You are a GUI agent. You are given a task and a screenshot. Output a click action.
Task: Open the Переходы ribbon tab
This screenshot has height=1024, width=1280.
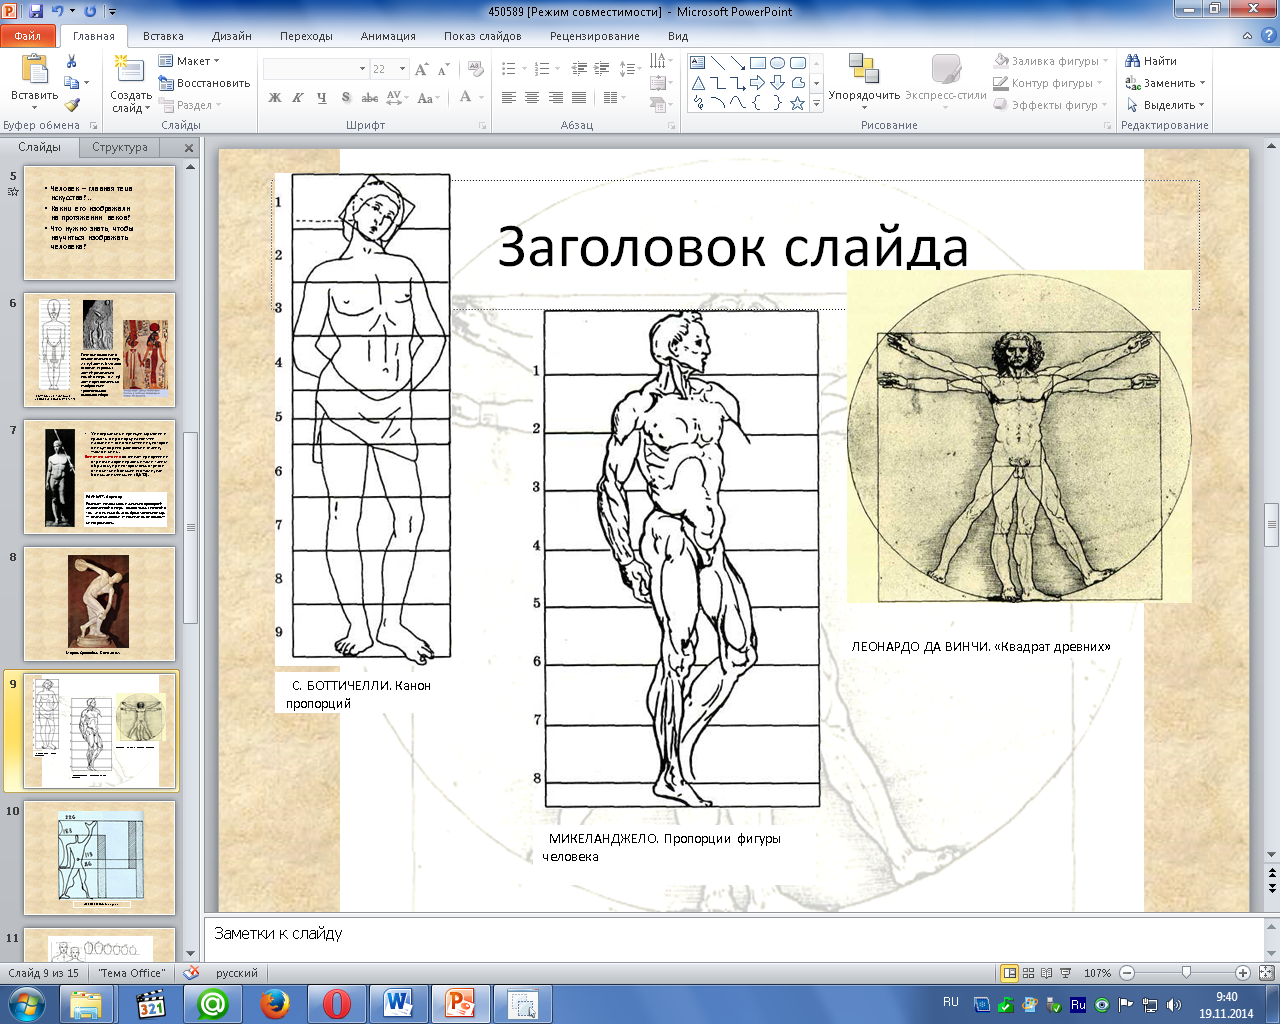pos(306,36)
